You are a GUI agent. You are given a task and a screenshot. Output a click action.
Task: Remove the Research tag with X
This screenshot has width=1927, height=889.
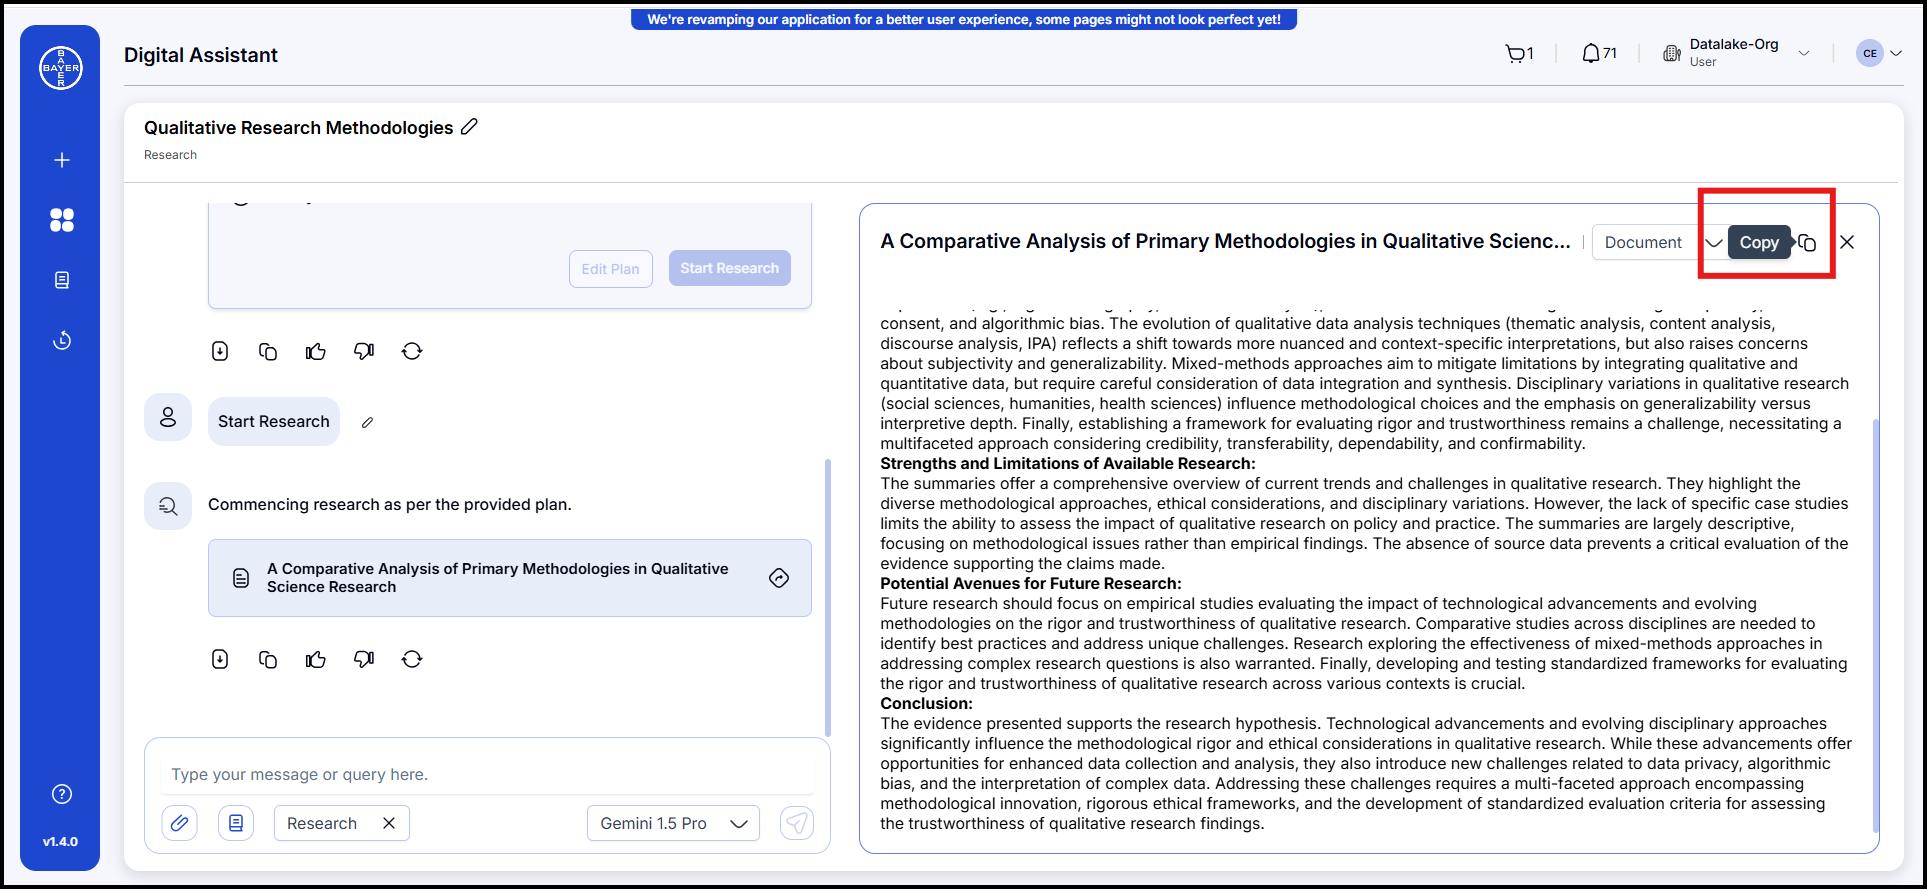coord(389,823)
